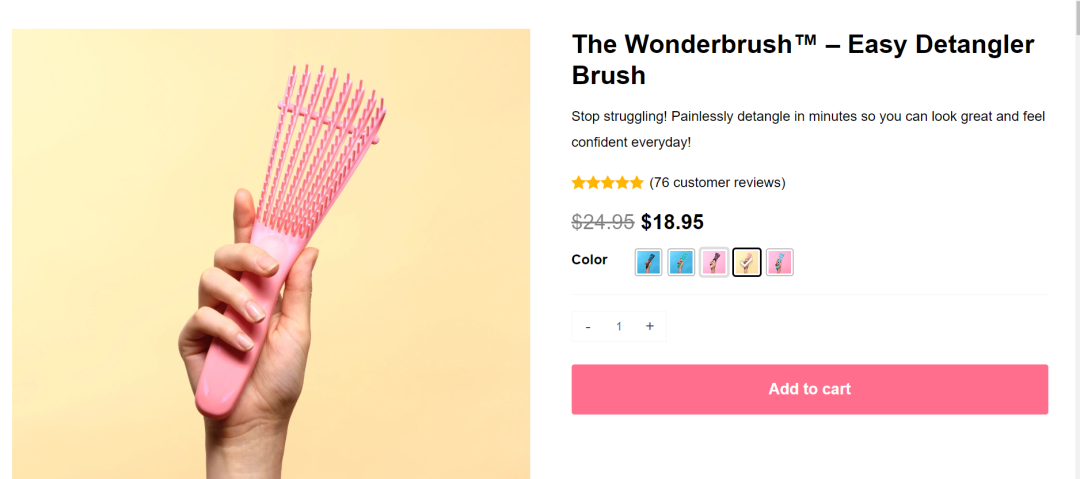Click the selected yellow swatch with checkmark
The height and width of the screenshot is (479, 1080).
(747, 262)
